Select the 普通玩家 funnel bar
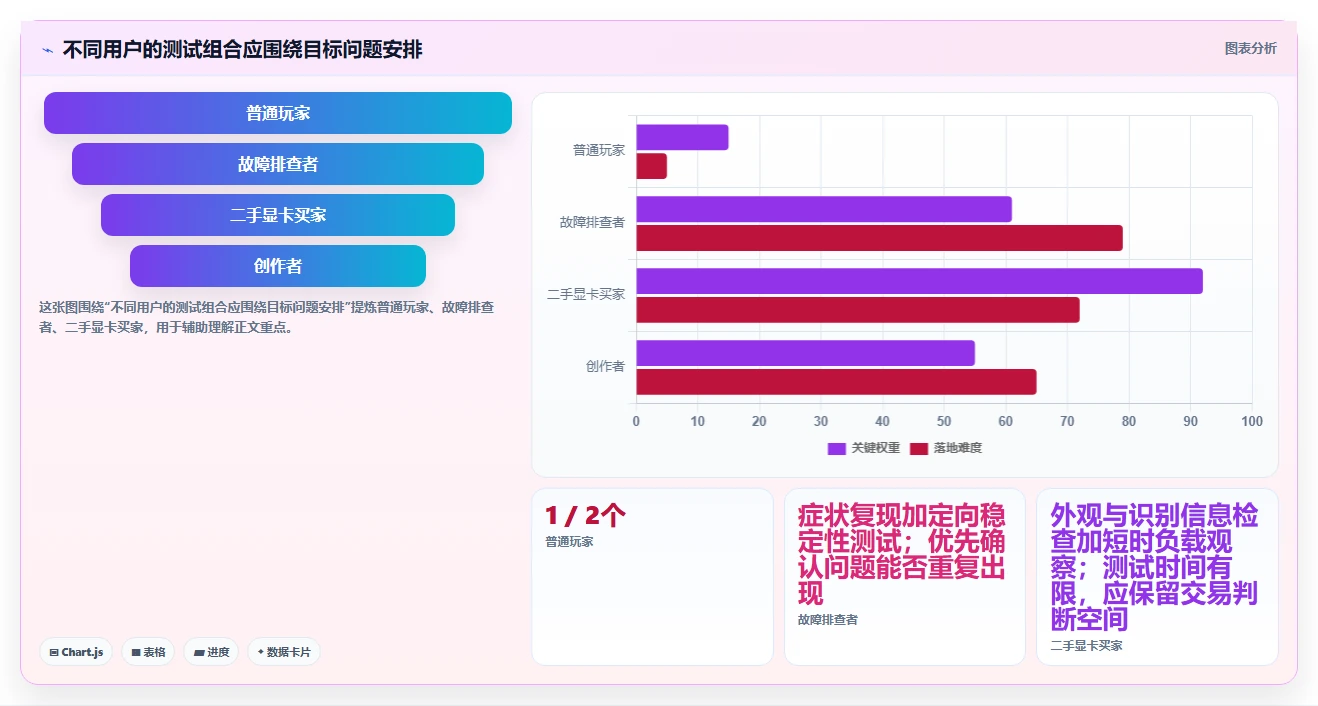 278,113
